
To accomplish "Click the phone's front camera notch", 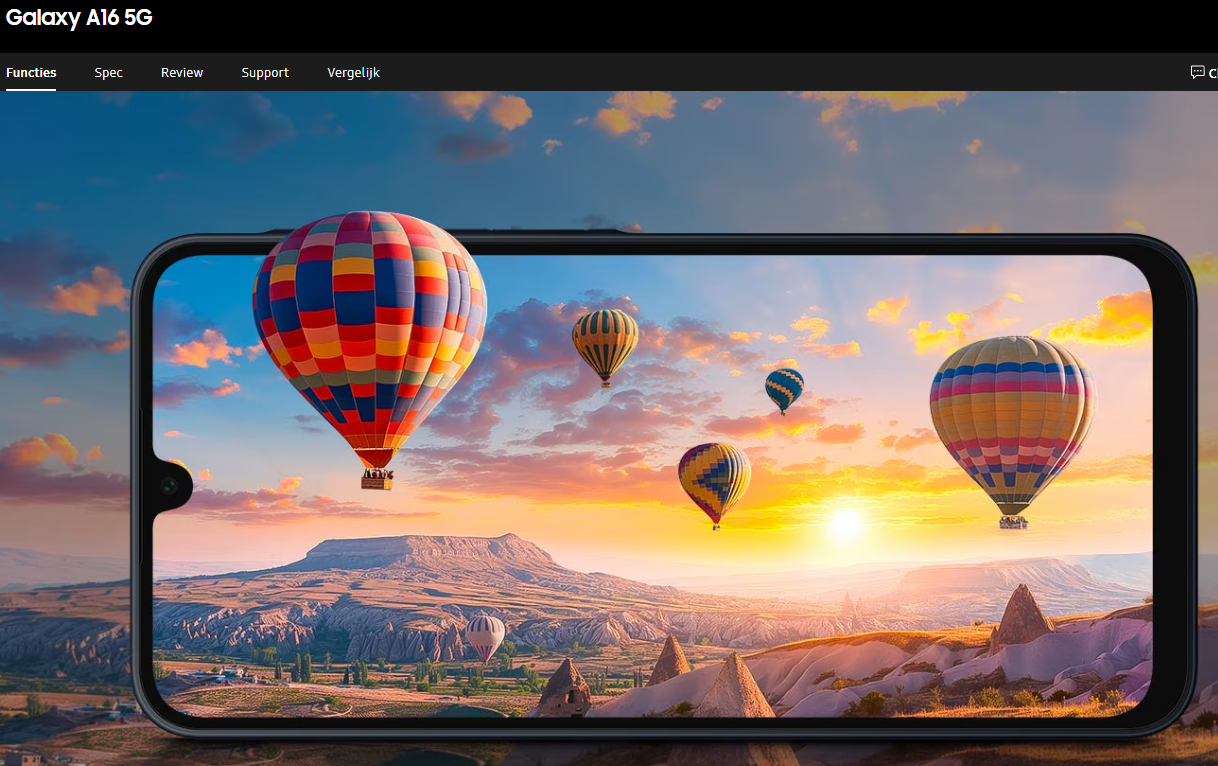I will click(168, 486).
